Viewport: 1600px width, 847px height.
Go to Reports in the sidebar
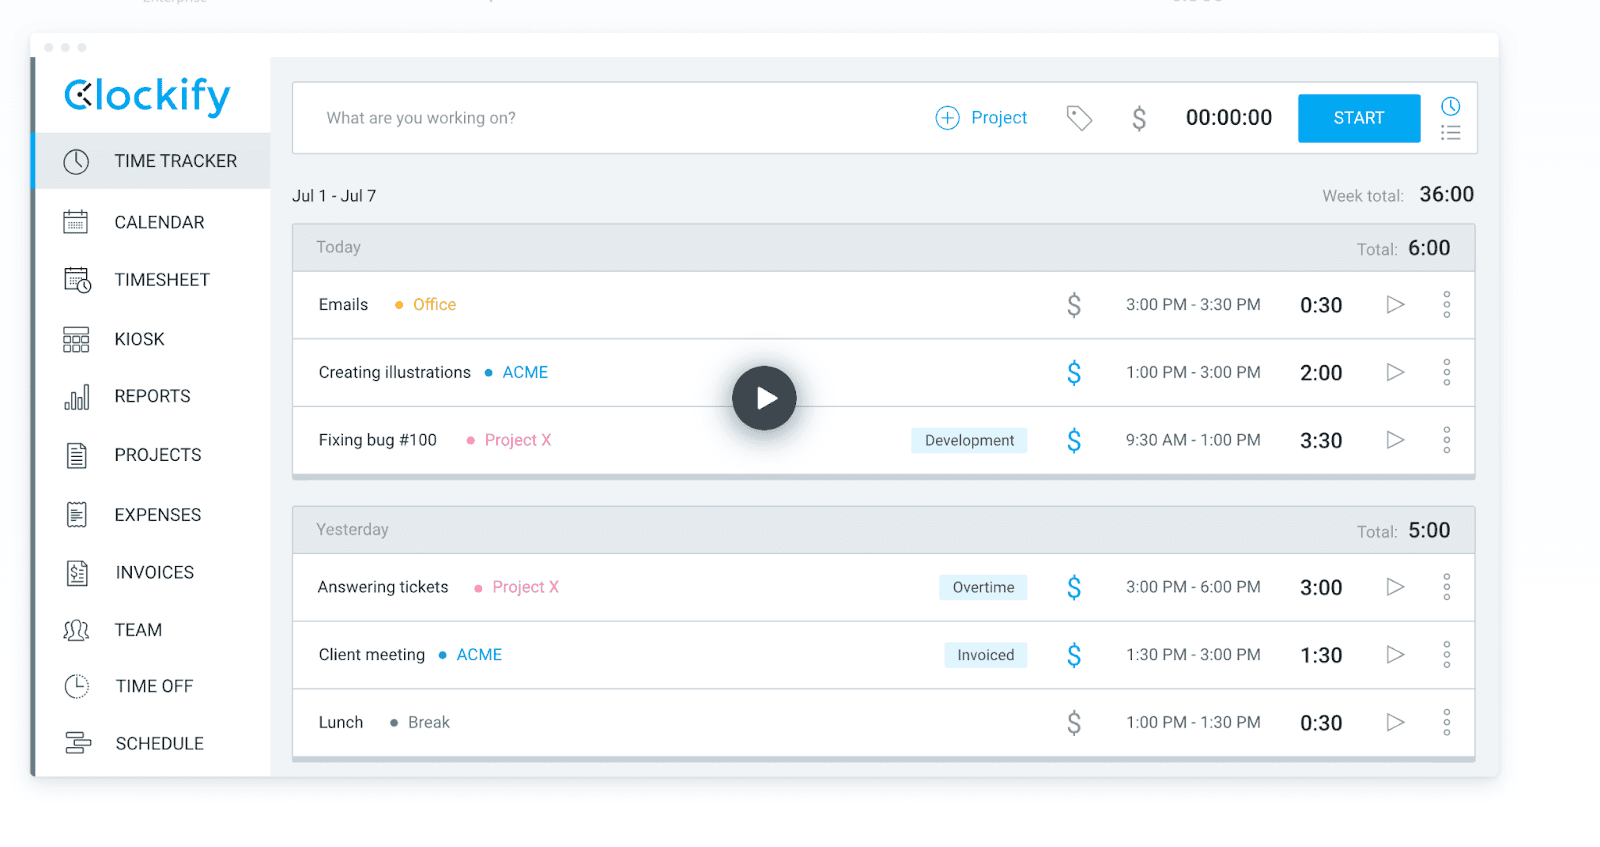coord(151,396)
